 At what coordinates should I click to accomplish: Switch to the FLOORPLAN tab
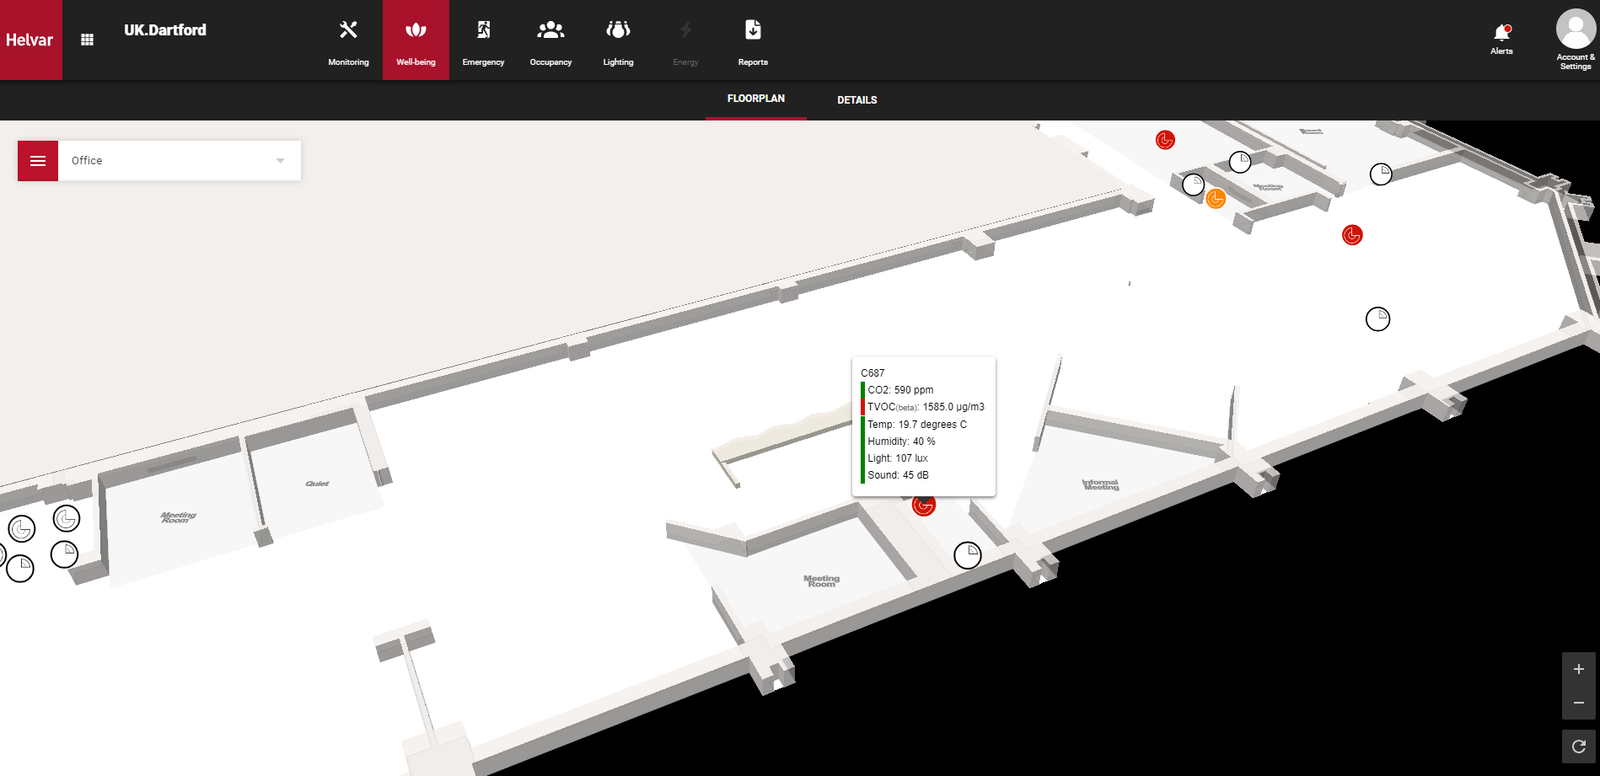click(x=756, y=99)
